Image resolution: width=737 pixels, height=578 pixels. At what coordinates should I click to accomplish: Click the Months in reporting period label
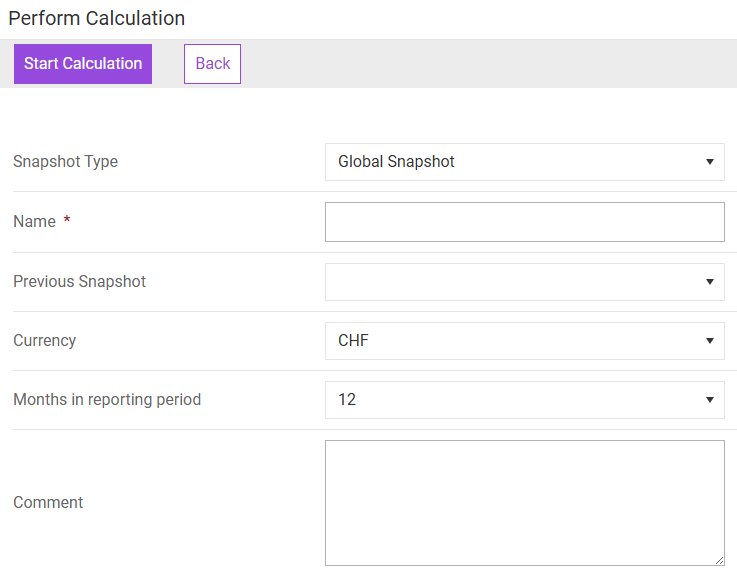click(107, 400)
